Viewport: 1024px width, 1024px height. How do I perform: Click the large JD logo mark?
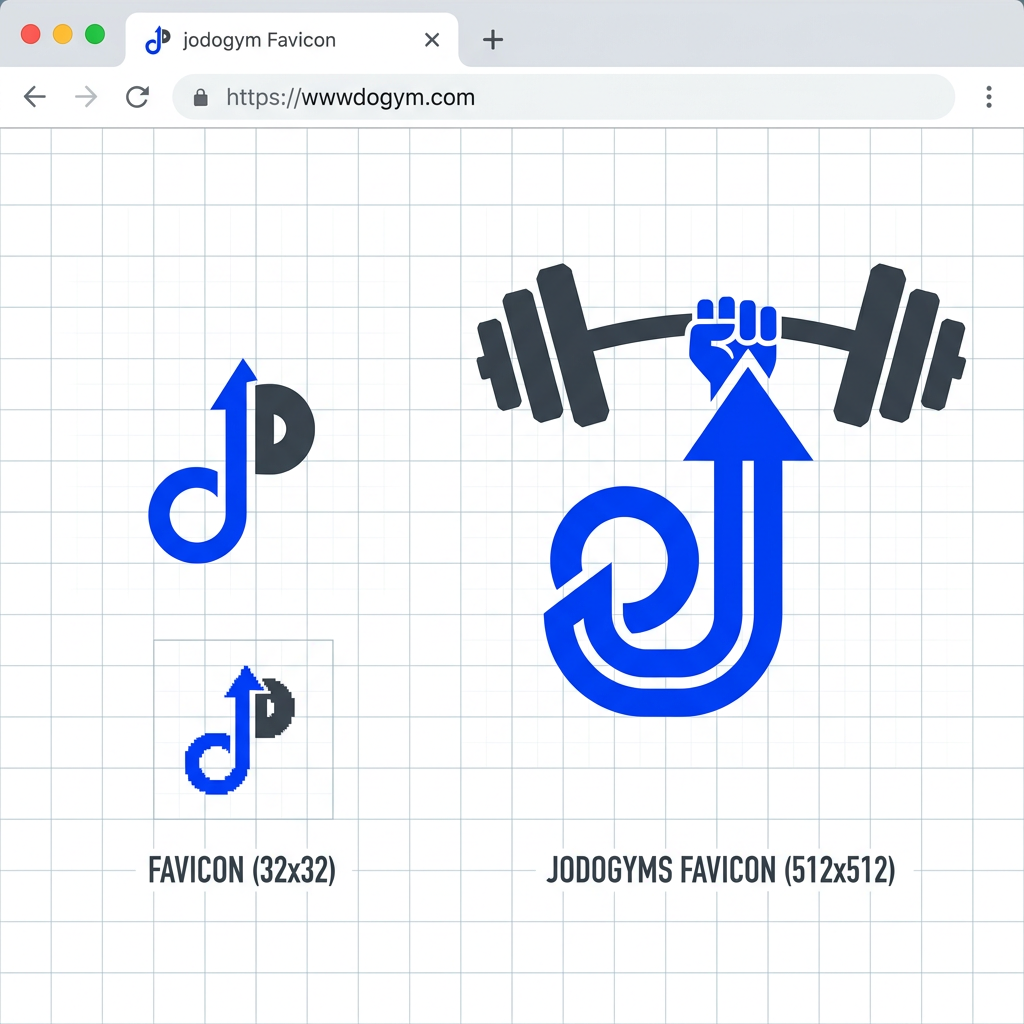pyautogui.click(x=232, y=460)
